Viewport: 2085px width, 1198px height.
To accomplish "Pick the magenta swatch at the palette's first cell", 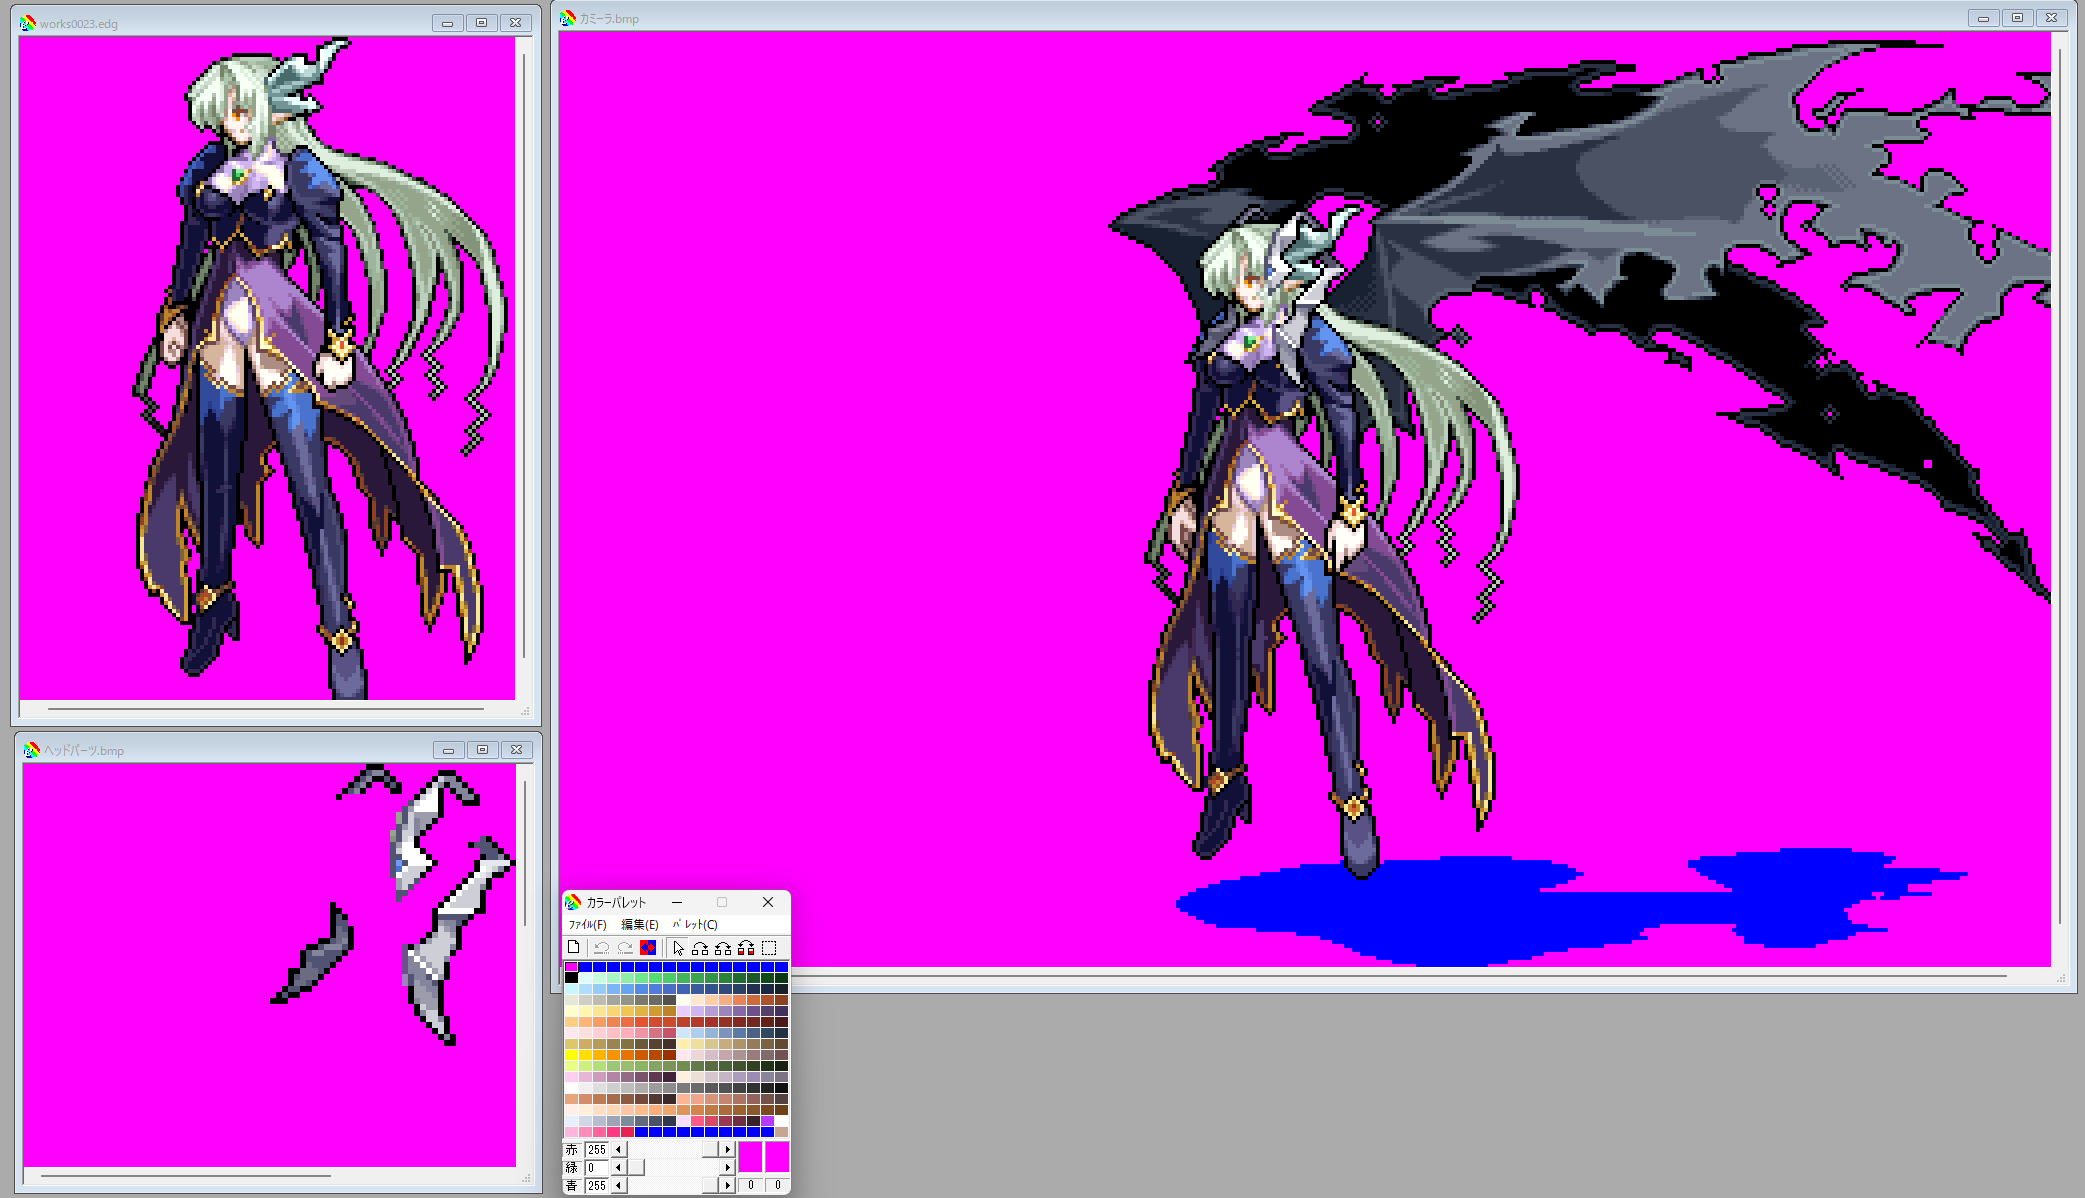I will click(571, 967).
